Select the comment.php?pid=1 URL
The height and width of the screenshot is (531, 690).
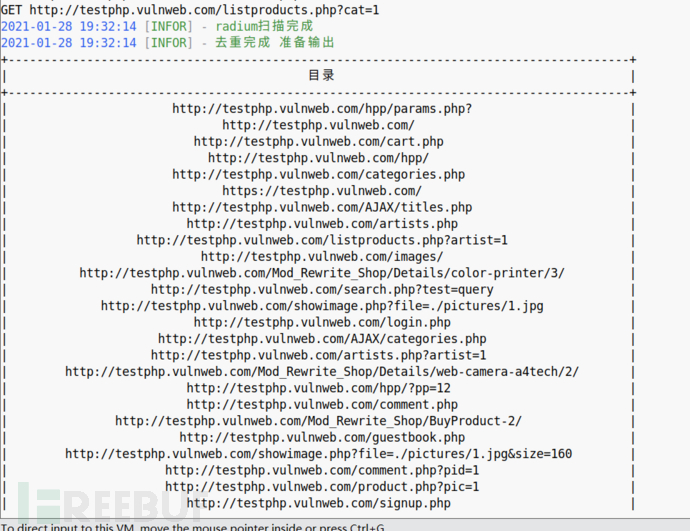322,470
